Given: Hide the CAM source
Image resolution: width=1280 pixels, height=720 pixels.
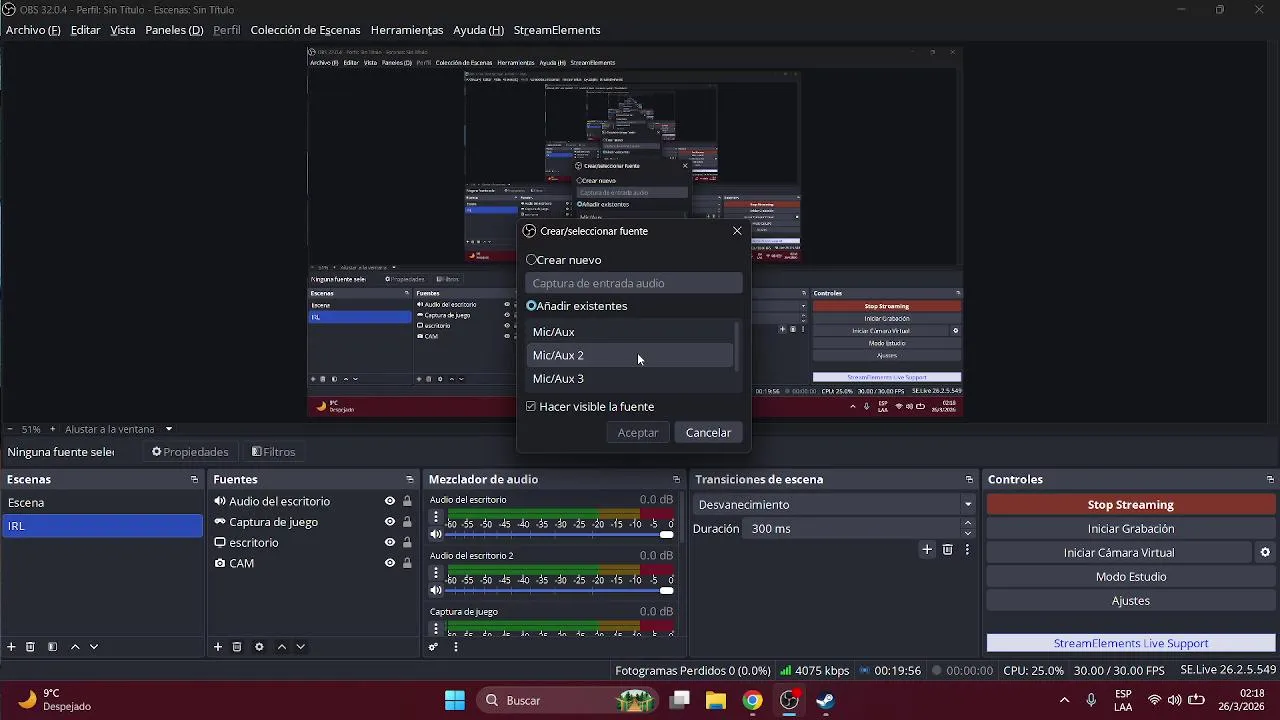Looking at the screenshot, I should coord(390,563).
